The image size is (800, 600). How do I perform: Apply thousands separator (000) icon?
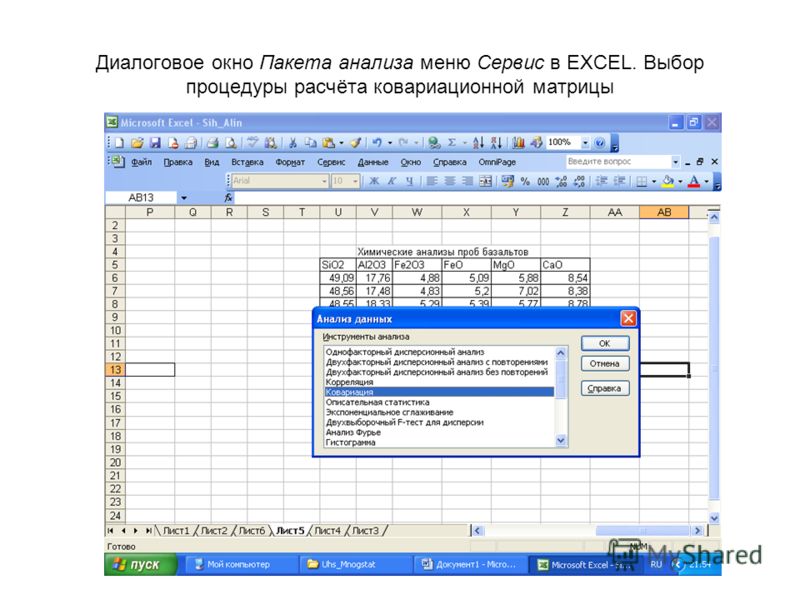543,181
